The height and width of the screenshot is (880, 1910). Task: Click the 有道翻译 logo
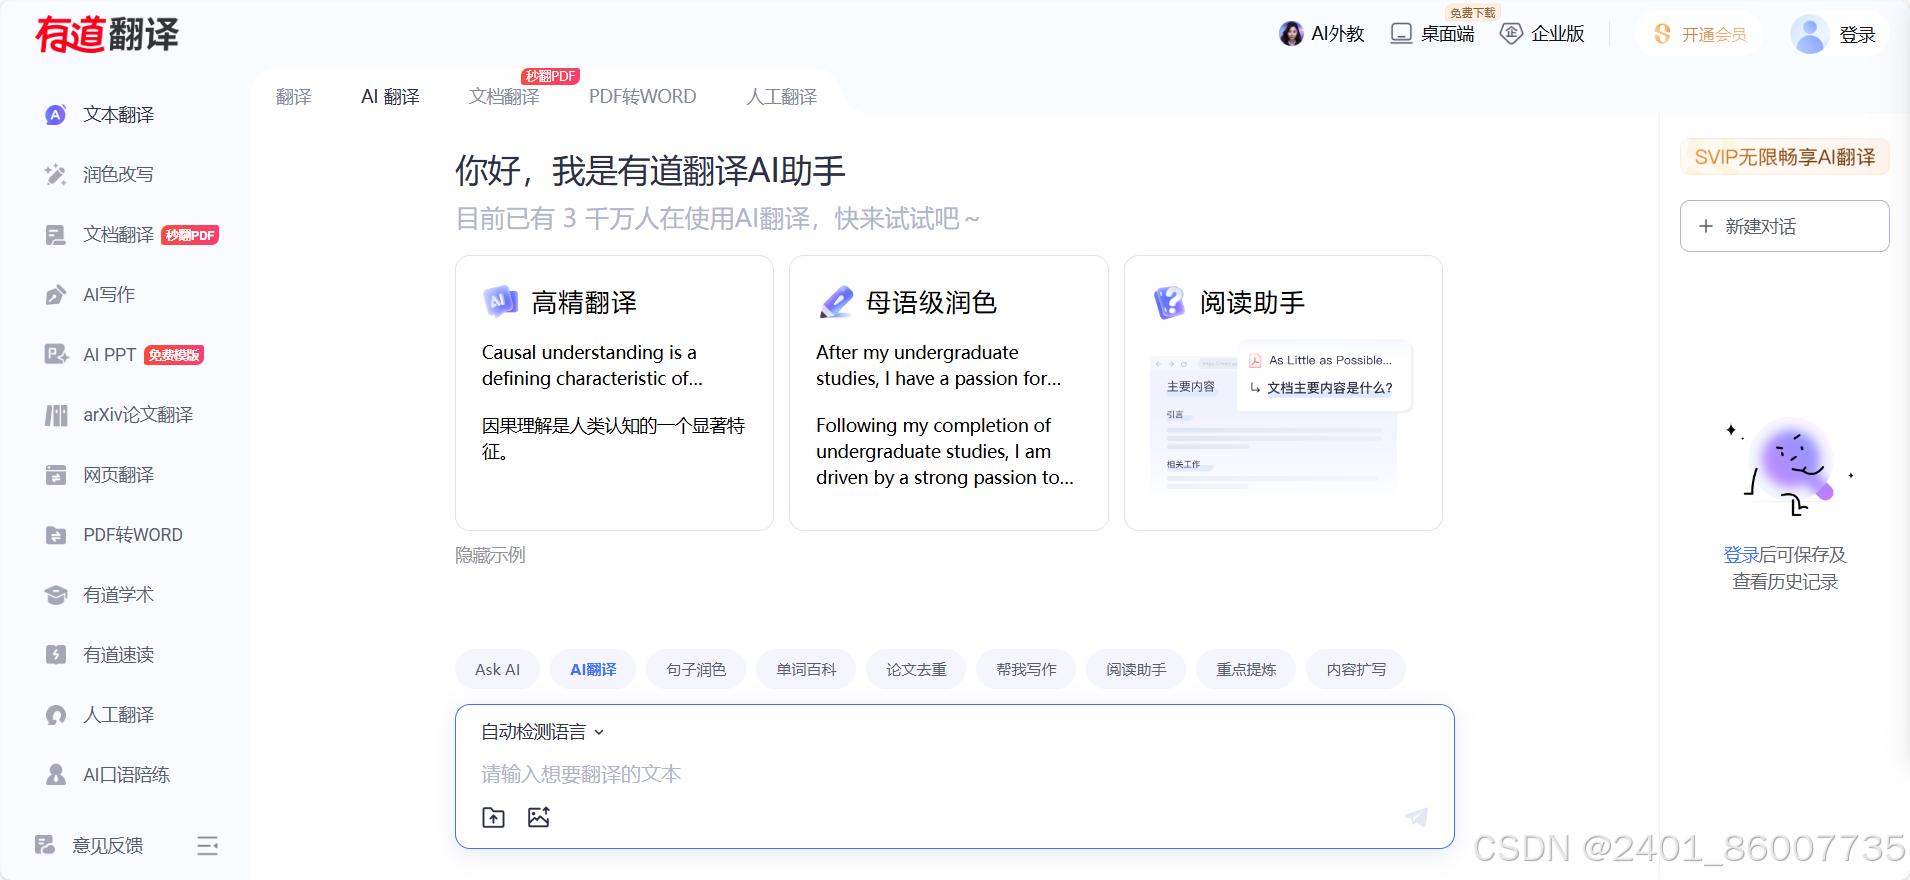click(107, 34)
